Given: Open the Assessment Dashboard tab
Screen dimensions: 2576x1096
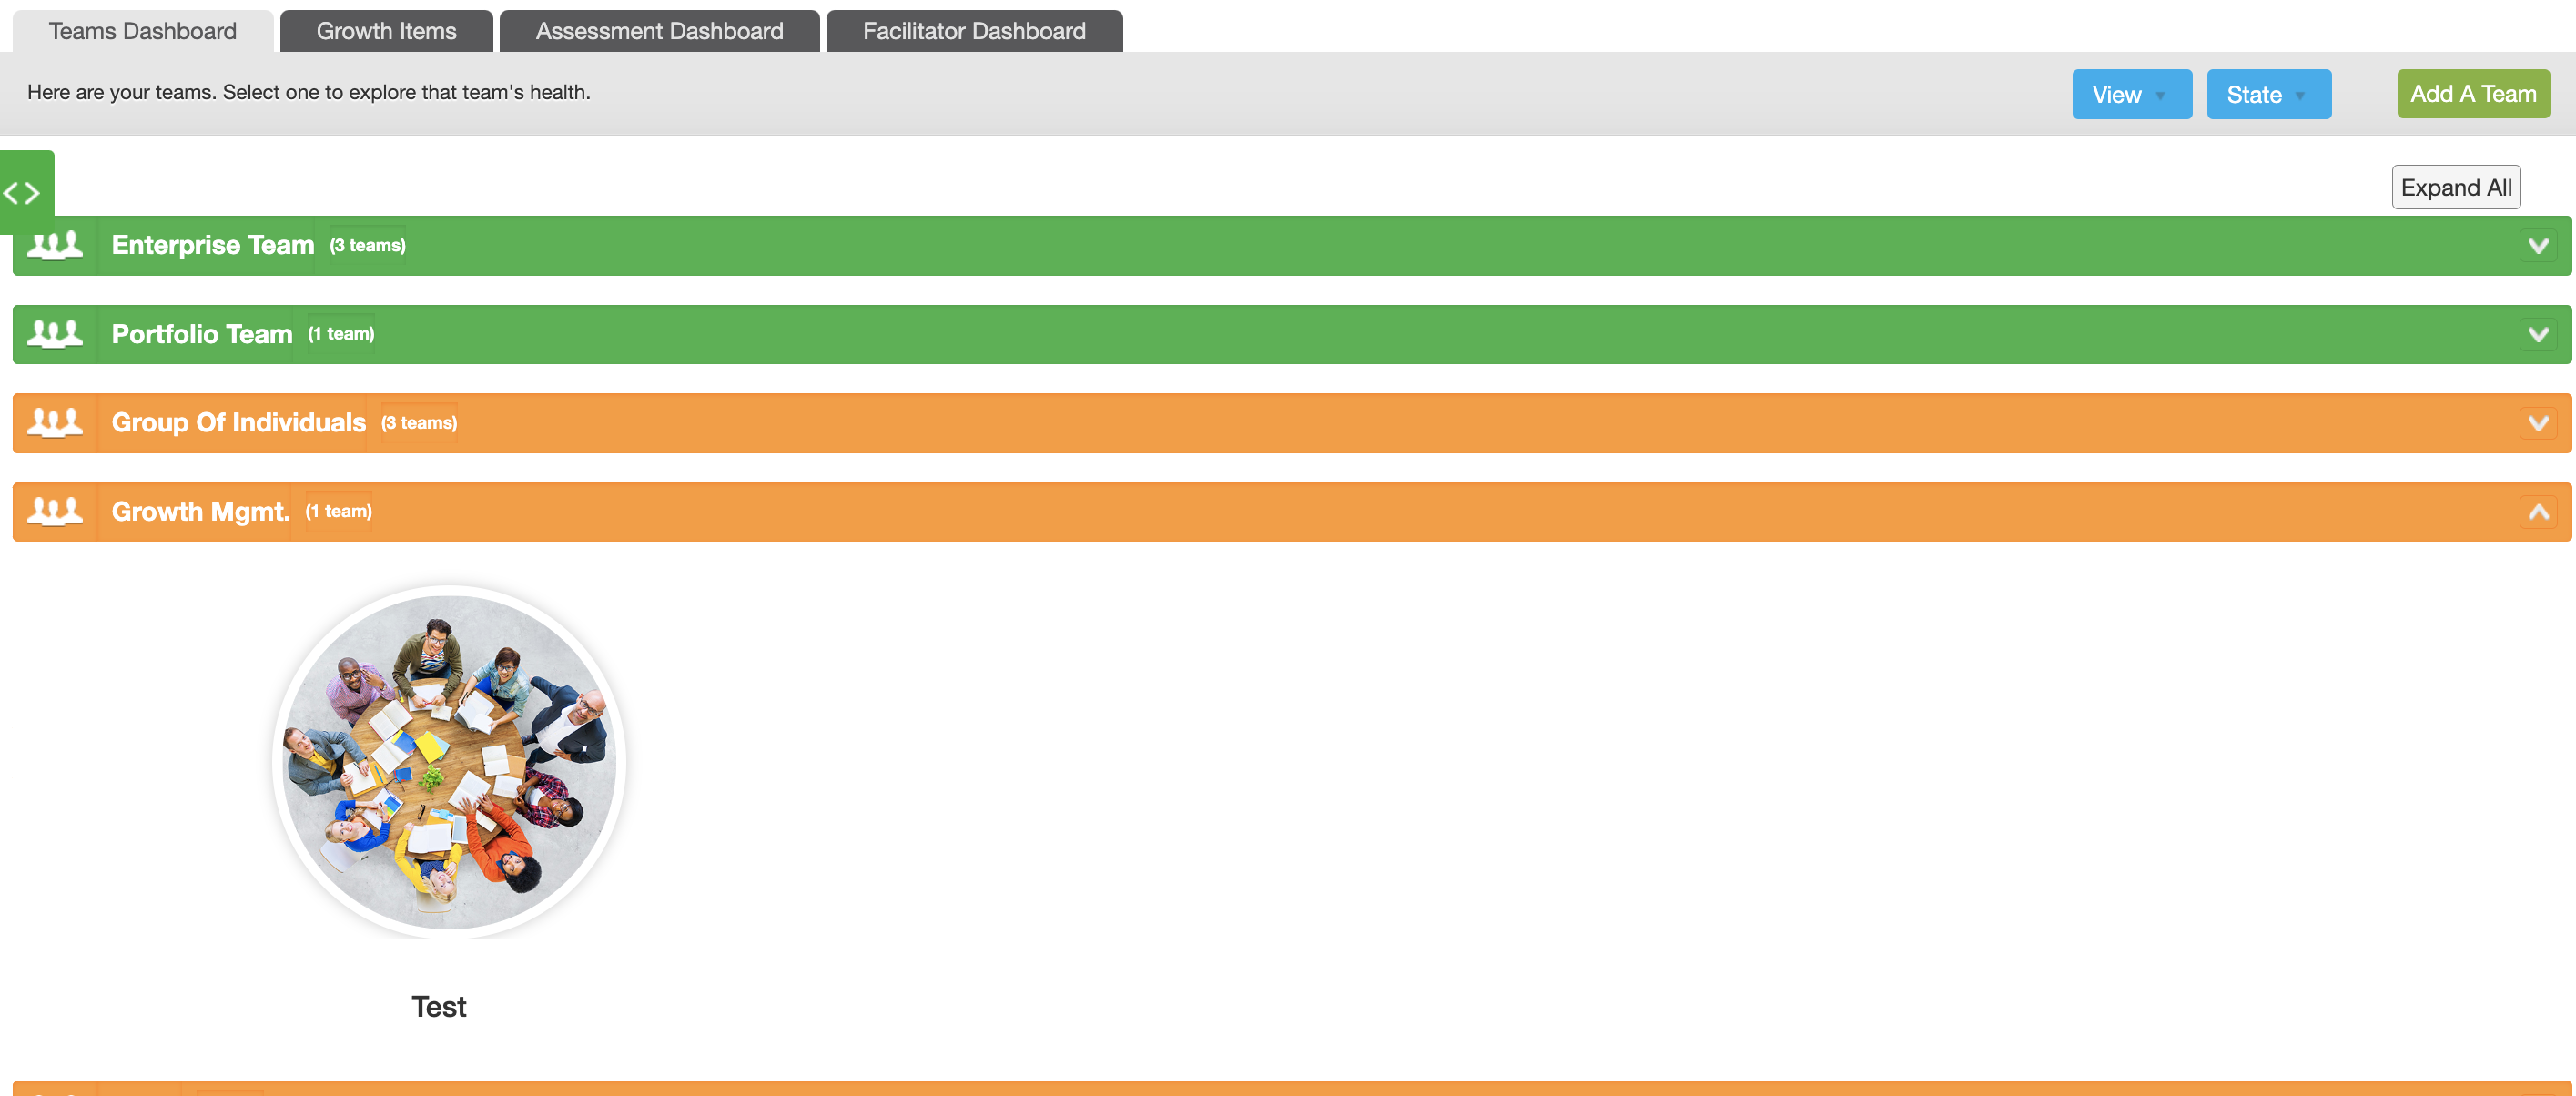Looking at the screenshot, I should tap(659, 31).
